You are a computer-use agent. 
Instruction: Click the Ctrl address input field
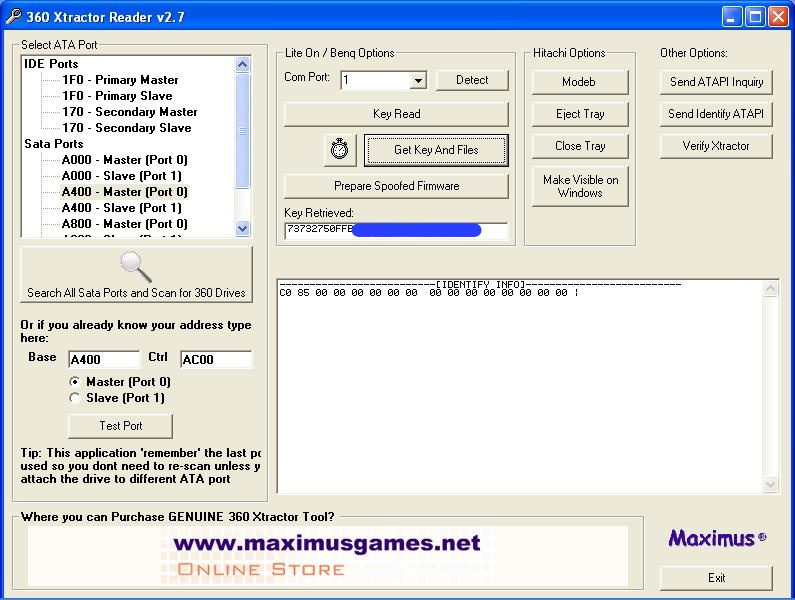(x=216, y=359)
